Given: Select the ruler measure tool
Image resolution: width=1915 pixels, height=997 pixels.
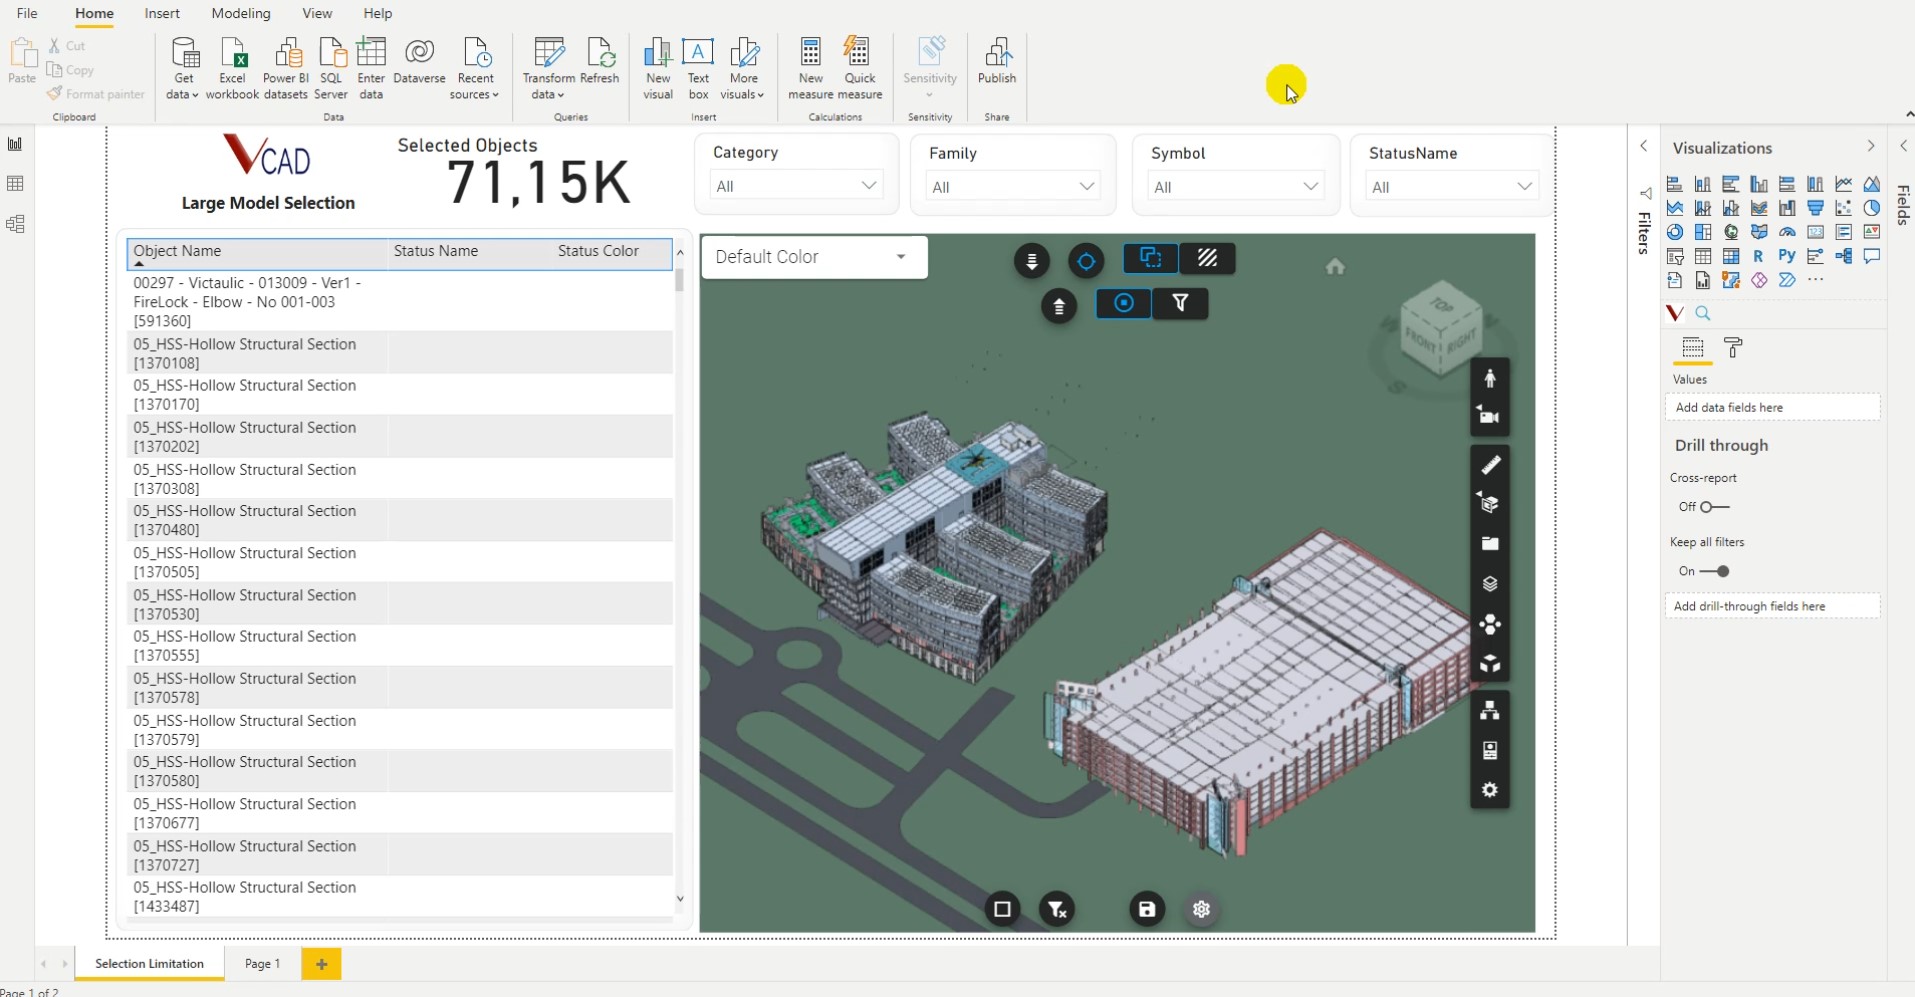Looking at the screenshot, I should [x=1490, y=465].
